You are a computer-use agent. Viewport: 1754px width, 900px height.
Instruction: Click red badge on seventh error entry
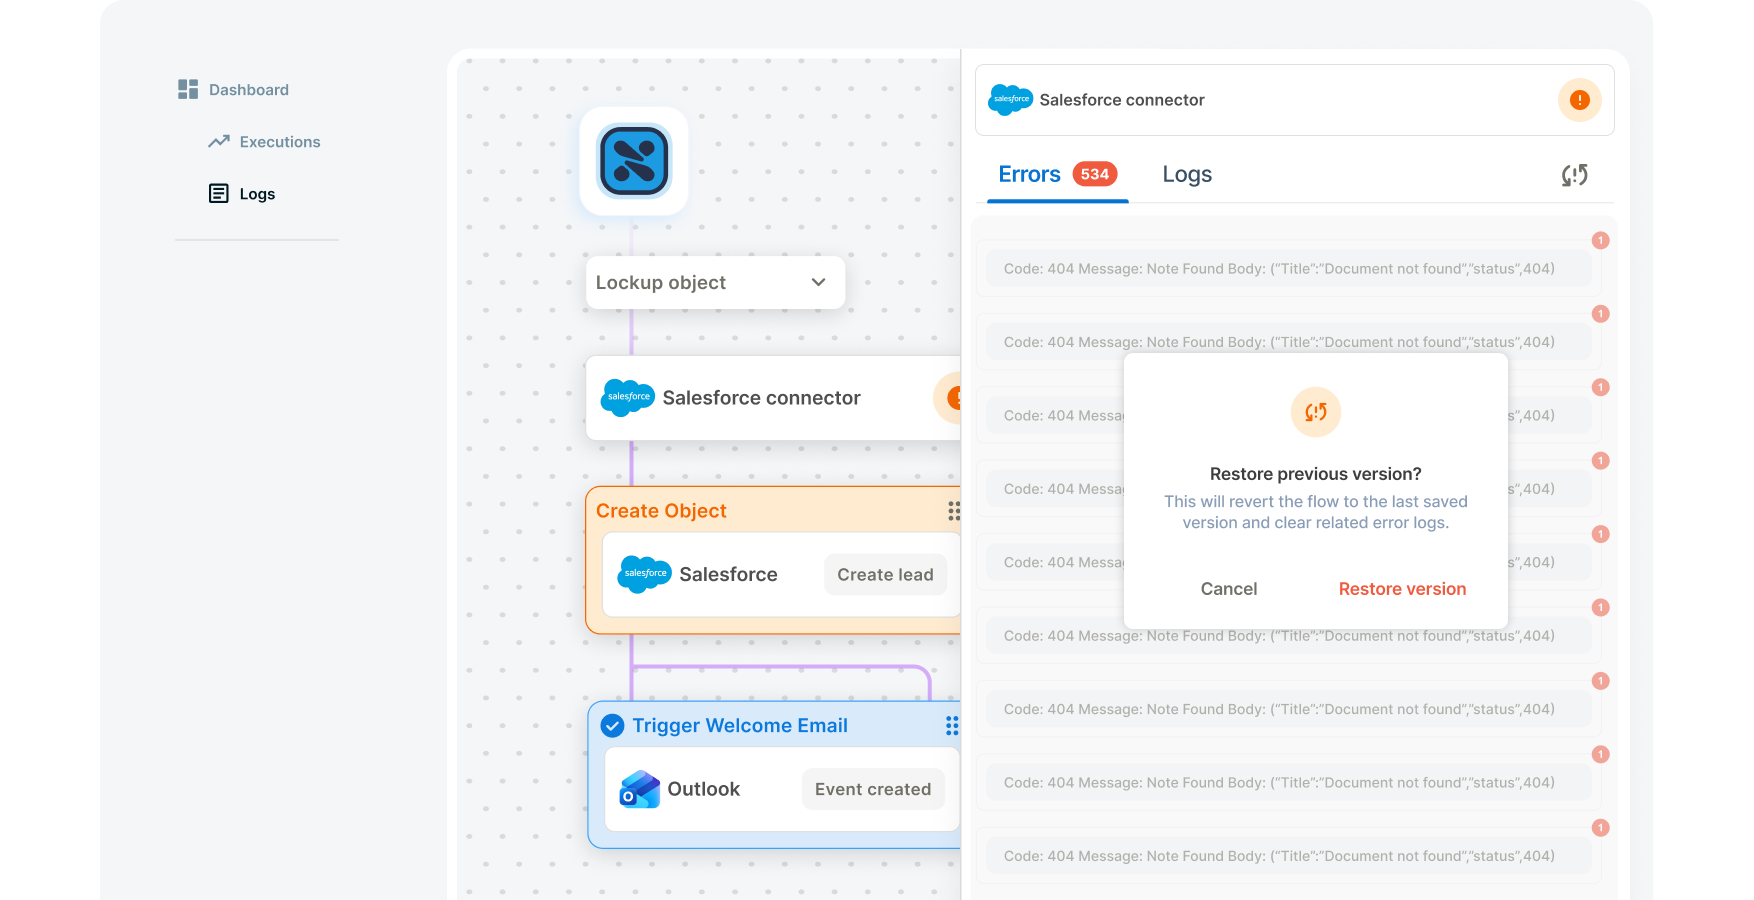tap(1600, 681)
